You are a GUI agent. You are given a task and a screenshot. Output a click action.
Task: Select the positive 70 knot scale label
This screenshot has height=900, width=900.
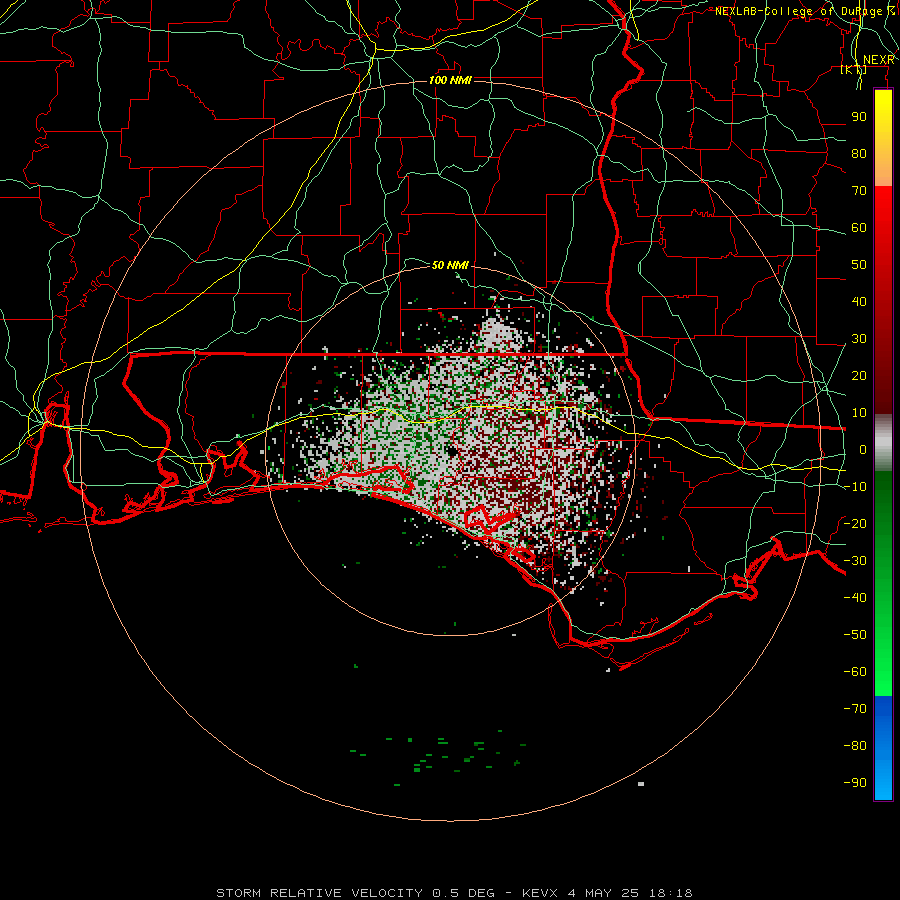pos(859,191)
